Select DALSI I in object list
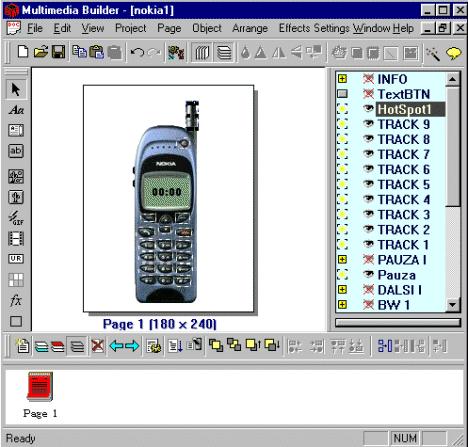Viewport: 468px width, 447px height. point(400,290)
